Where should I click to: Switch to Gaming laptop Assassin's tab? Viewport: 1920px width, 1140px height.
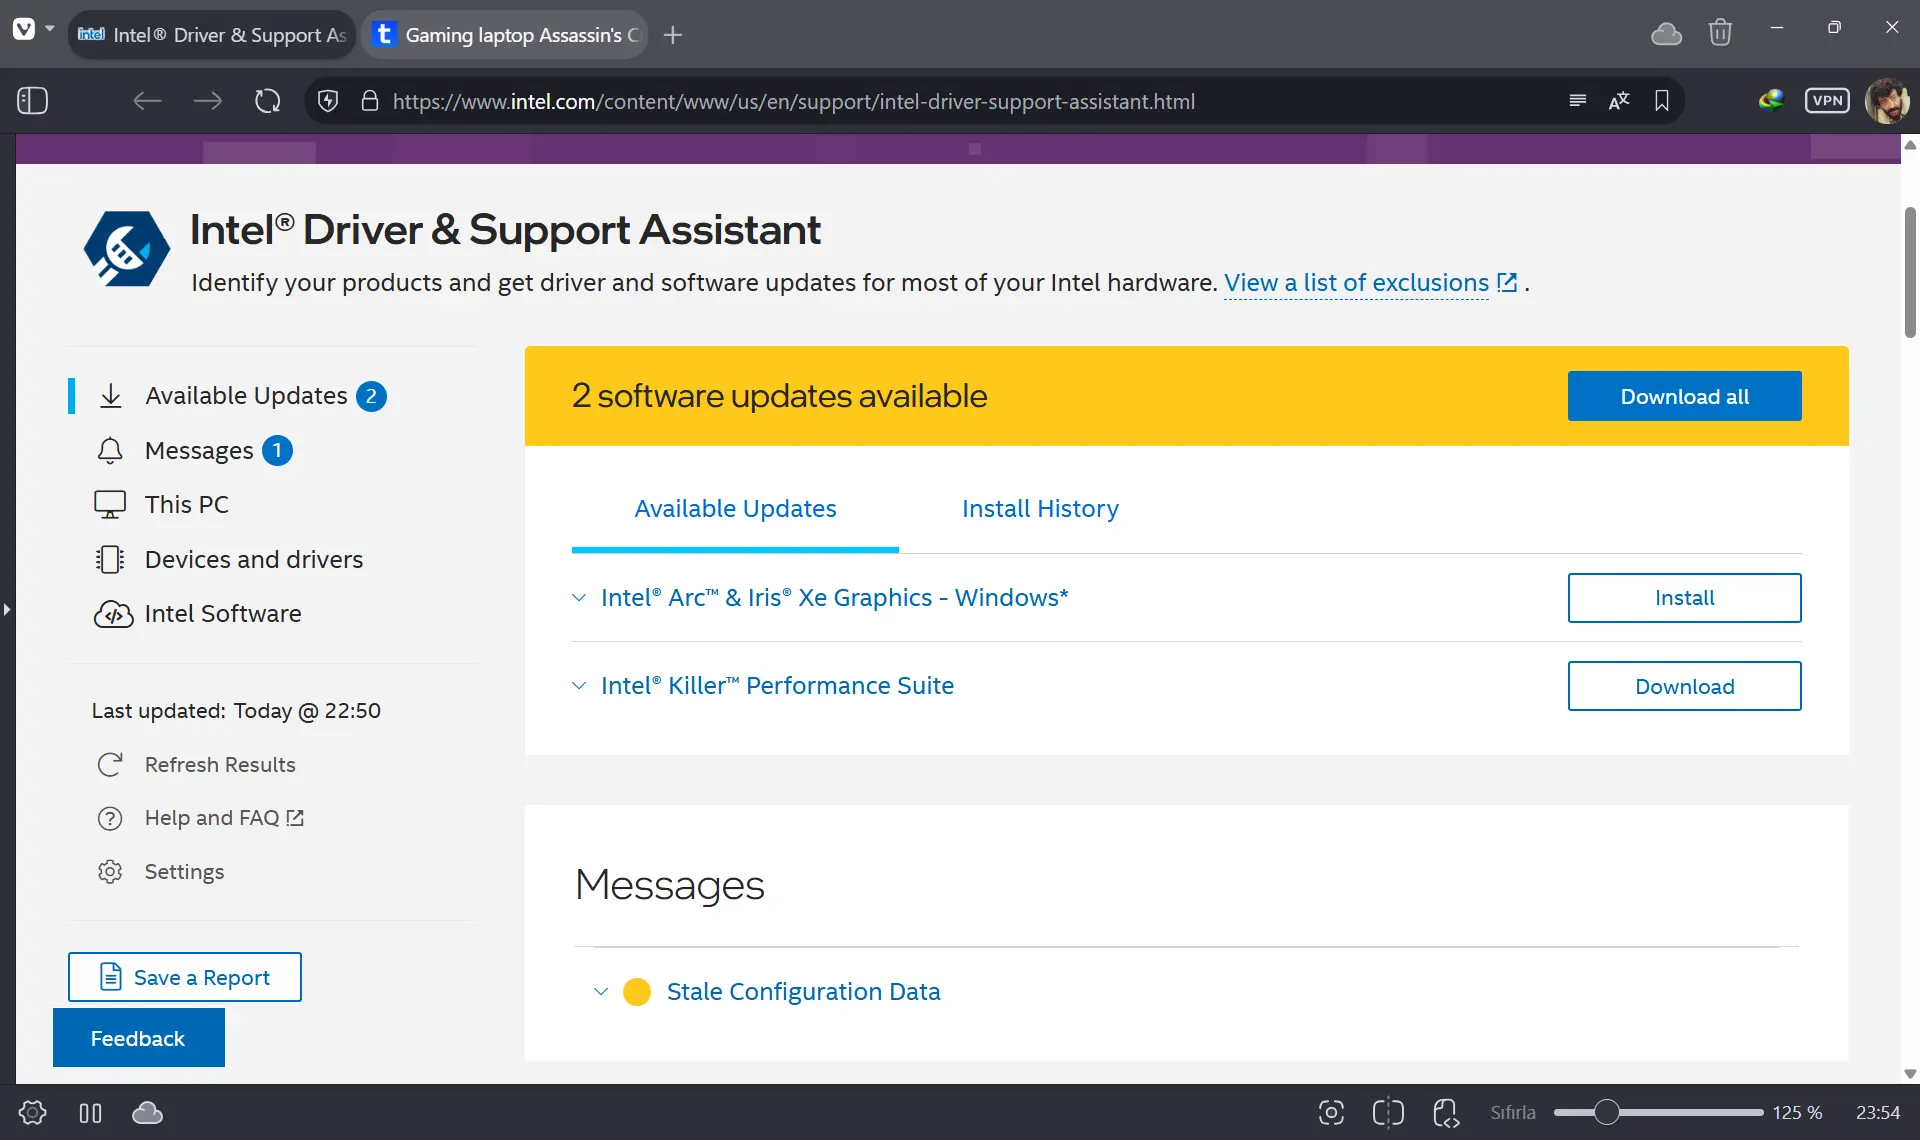505,35
